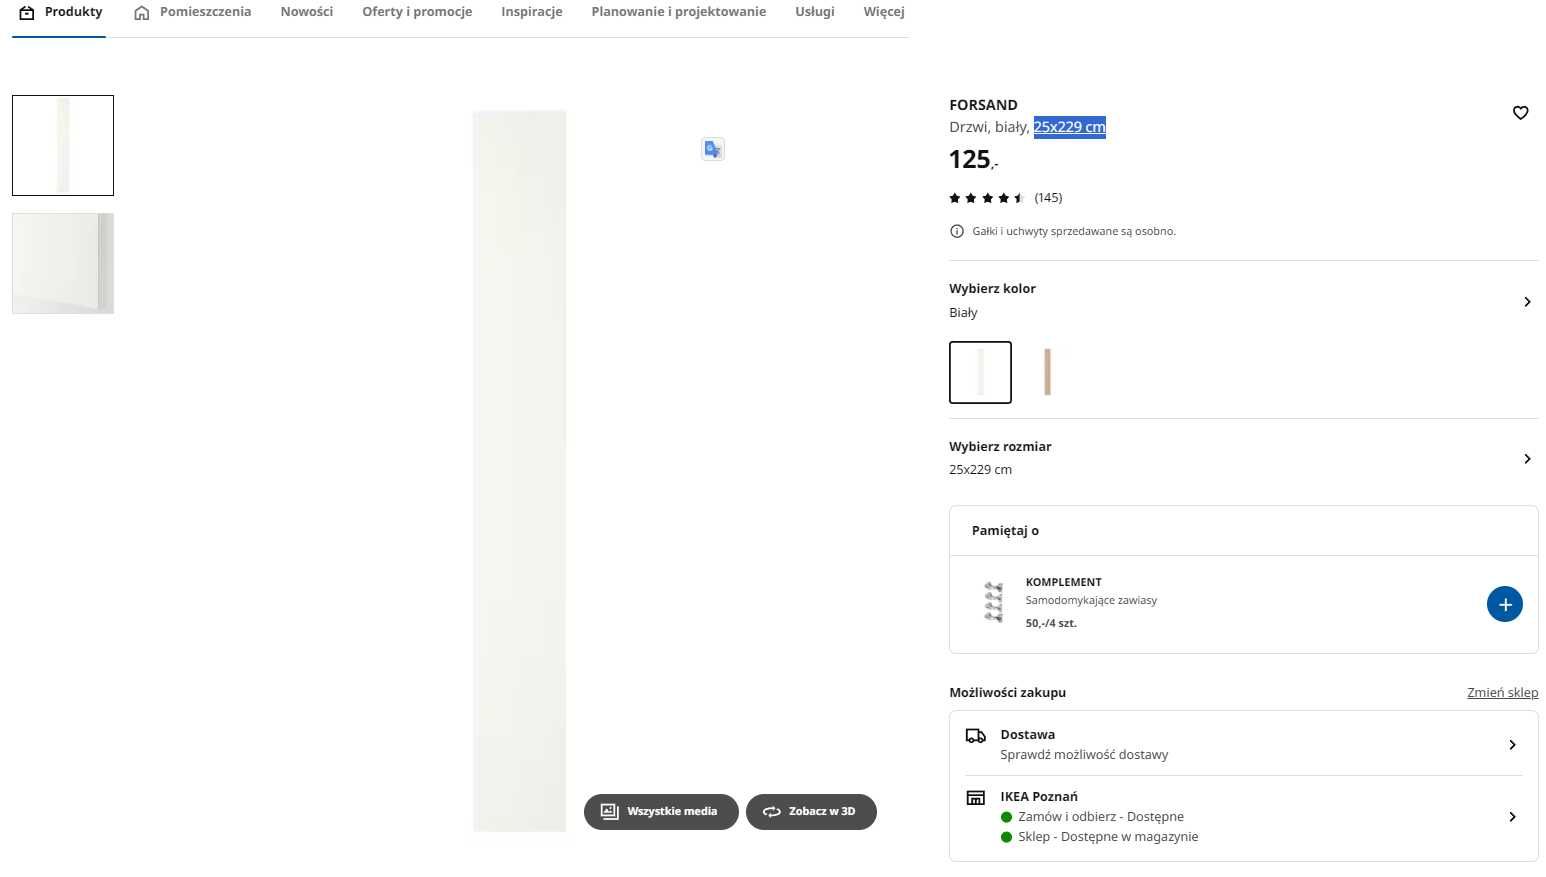Screen dimensions: 1546x877
Task: Click the IKEA Poznań store name
Action: 1039,797
